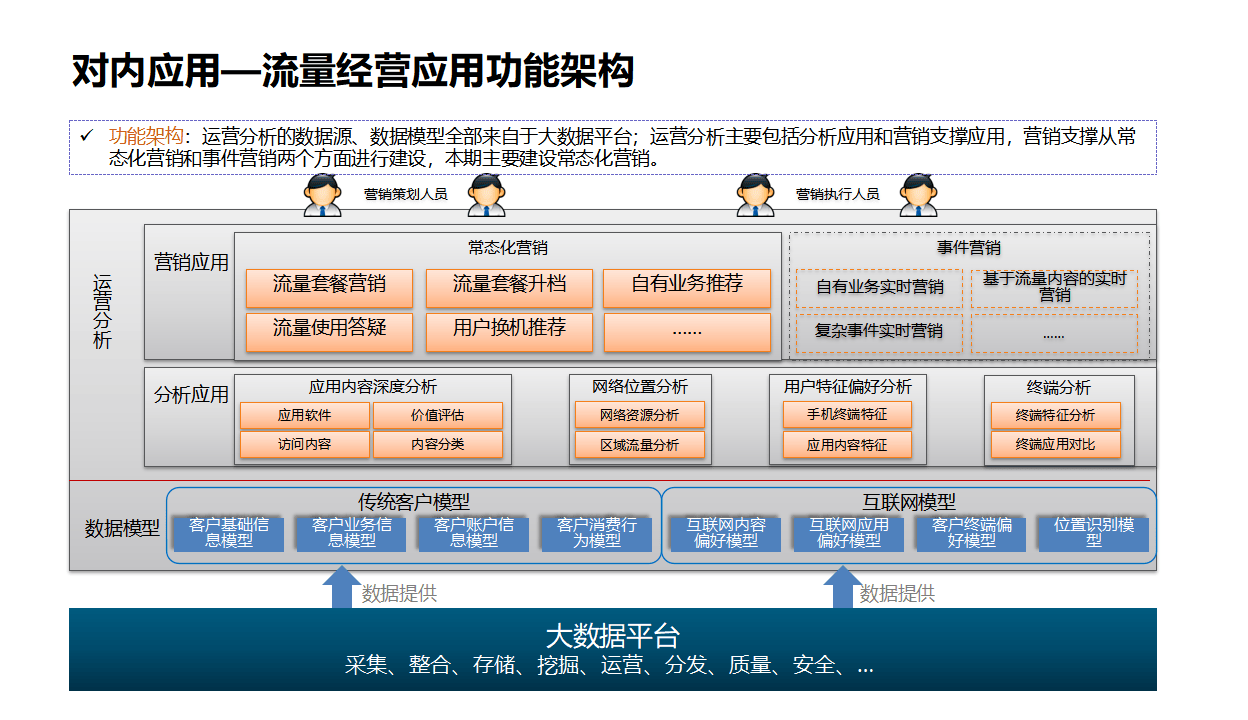This screenshot has width=1248, height=720.
Task: Click the person icon left of 营销执行人员
Action: coord(755,195)
